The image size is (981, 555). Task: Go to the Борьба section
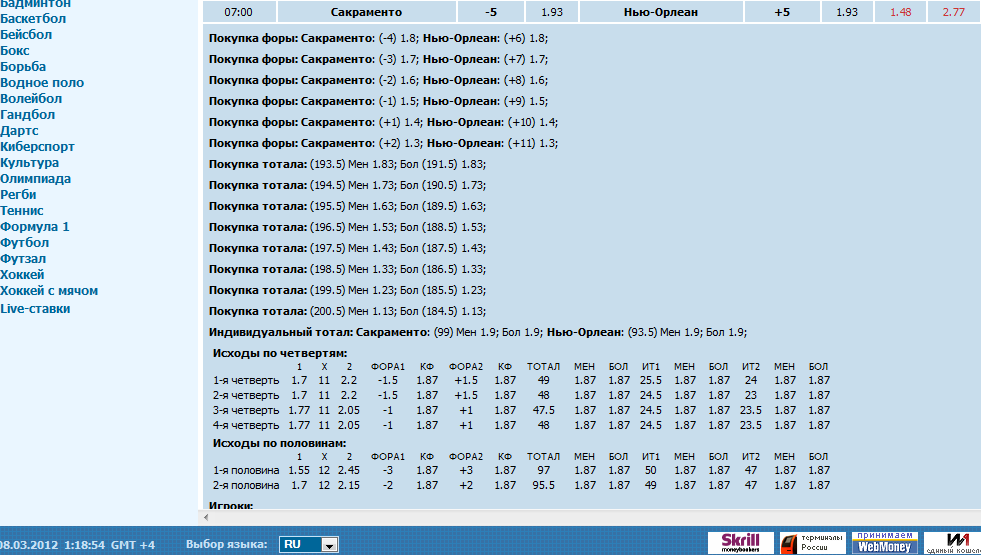tap(23, 67)
